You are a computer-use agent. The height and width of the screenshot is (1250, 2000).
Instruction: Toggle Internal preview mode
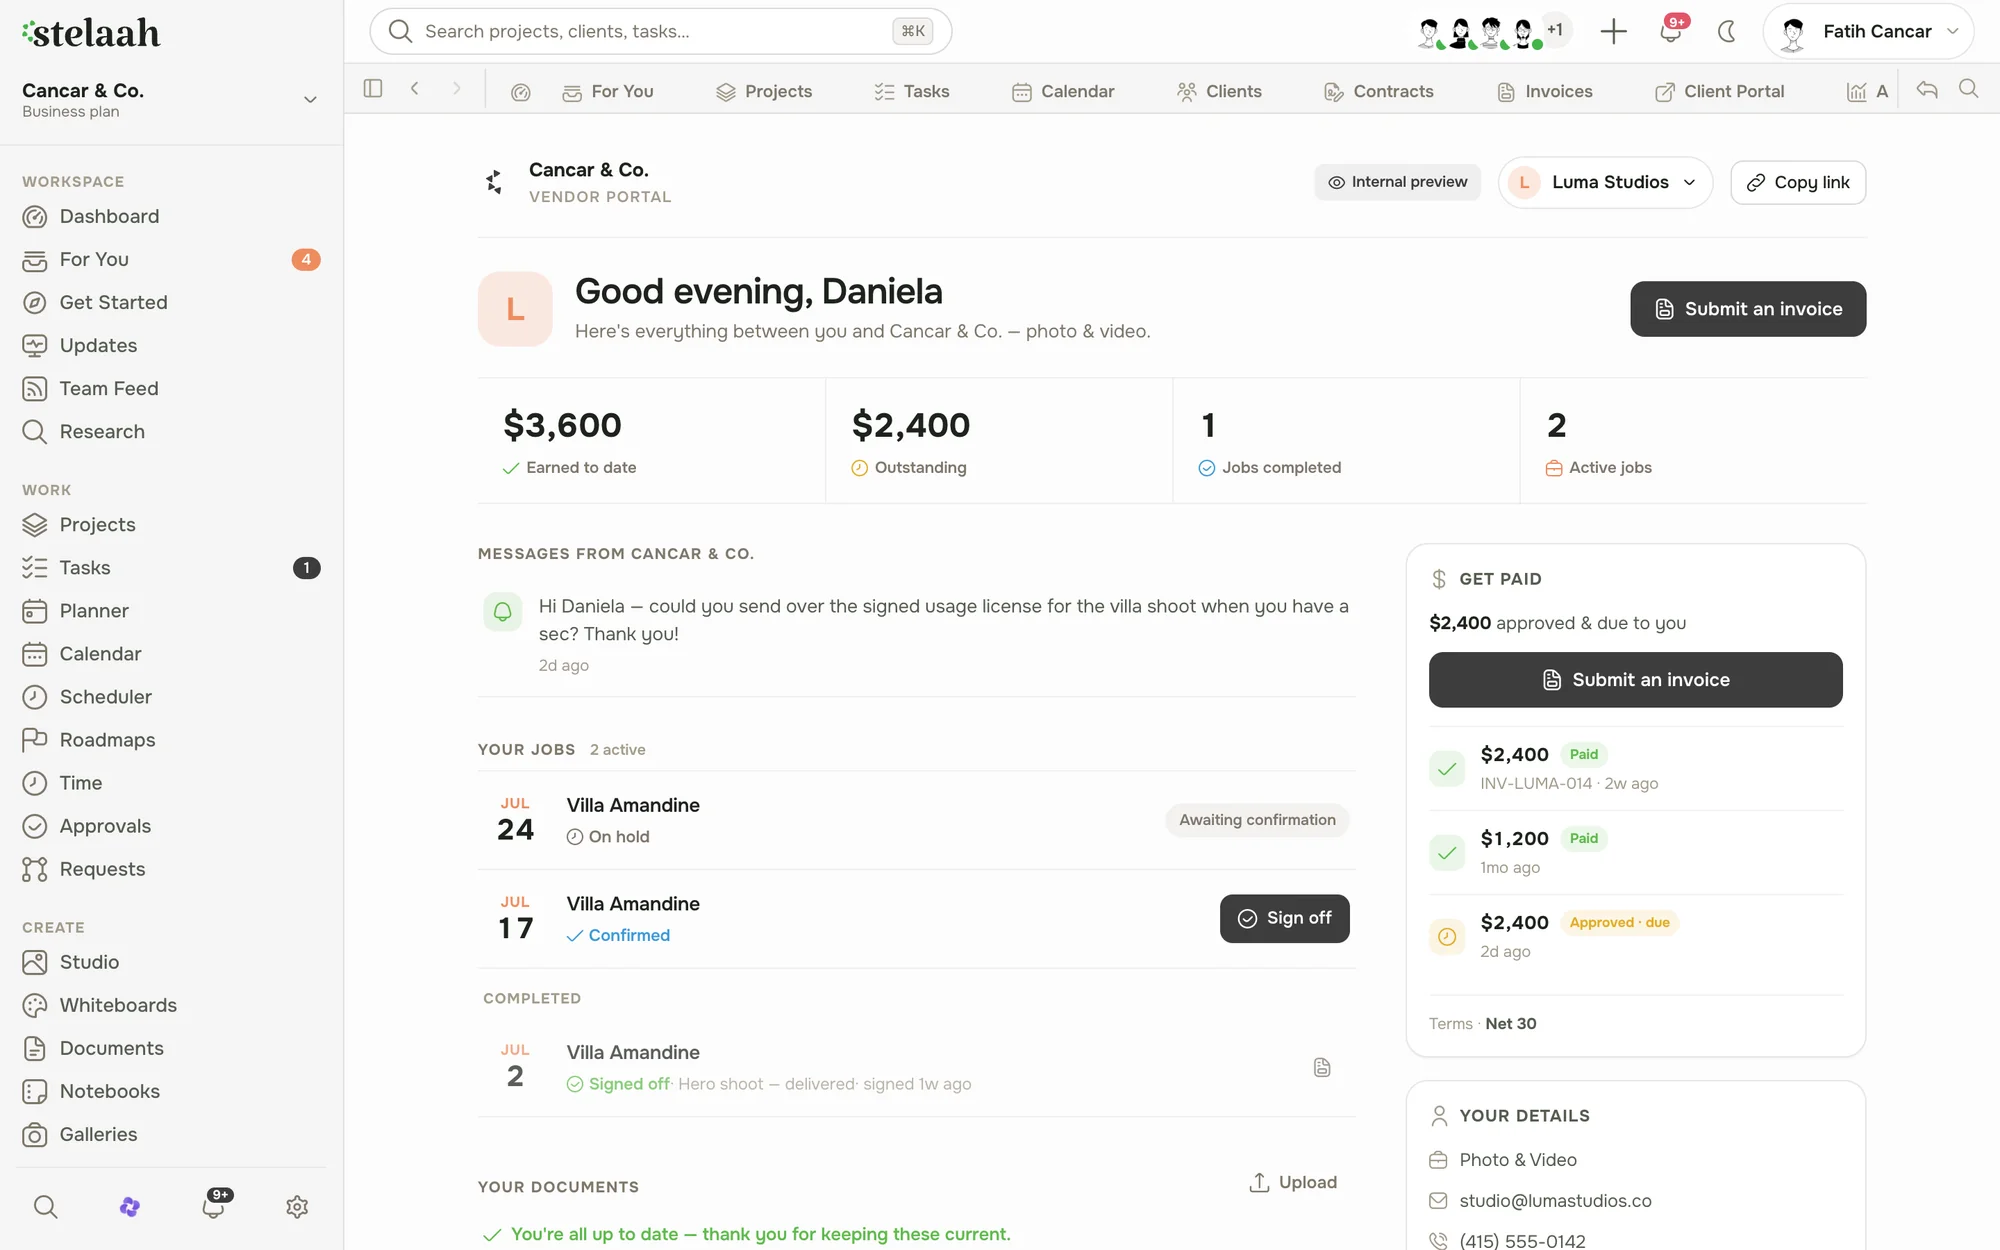click(1397, 182)
